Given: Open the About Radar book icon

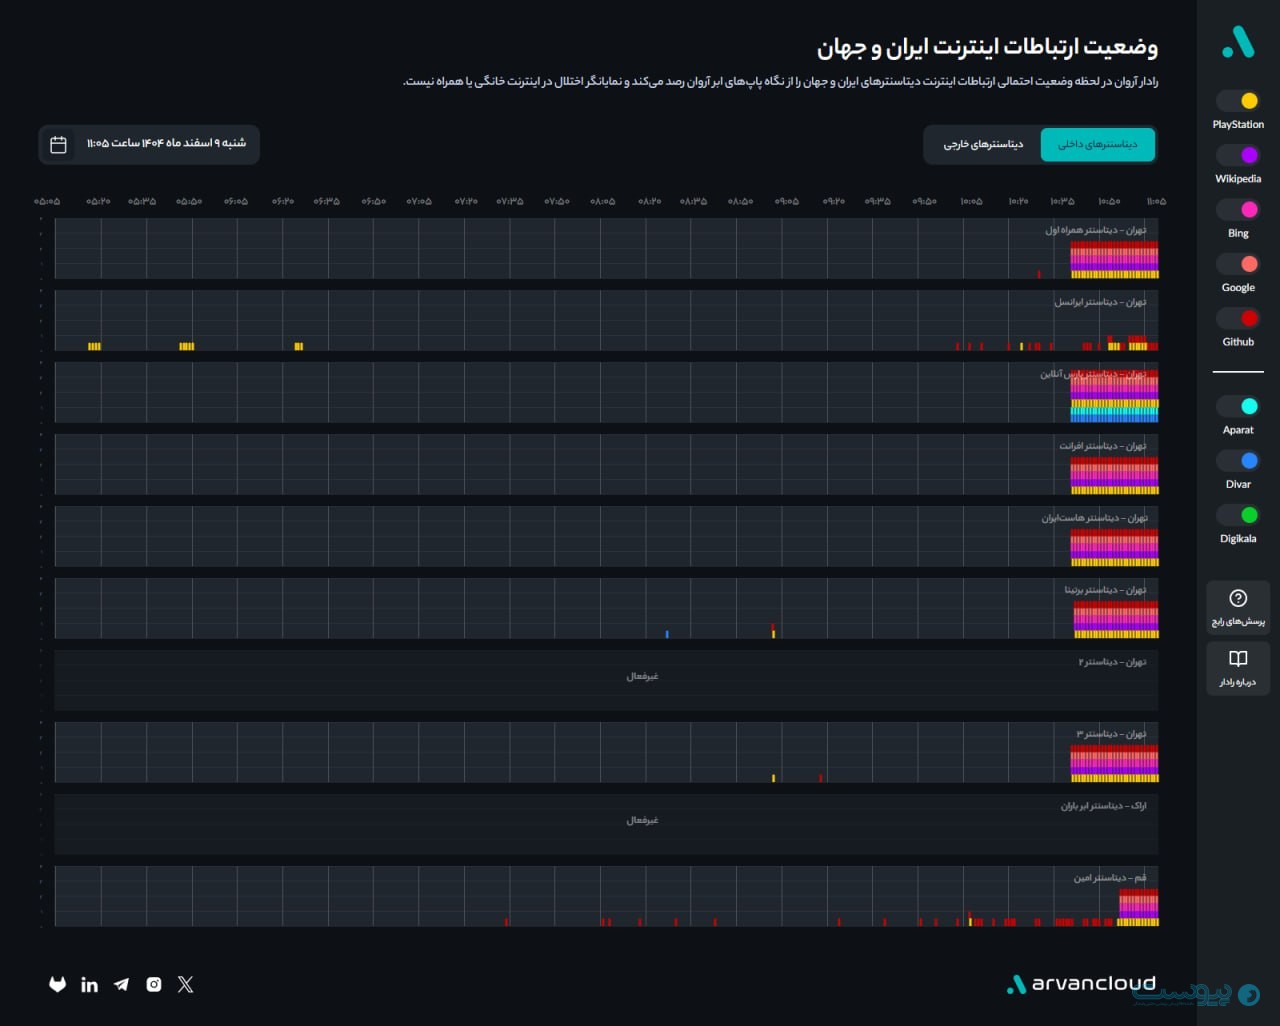Looking at the screenshot, I should point(1238,667).
